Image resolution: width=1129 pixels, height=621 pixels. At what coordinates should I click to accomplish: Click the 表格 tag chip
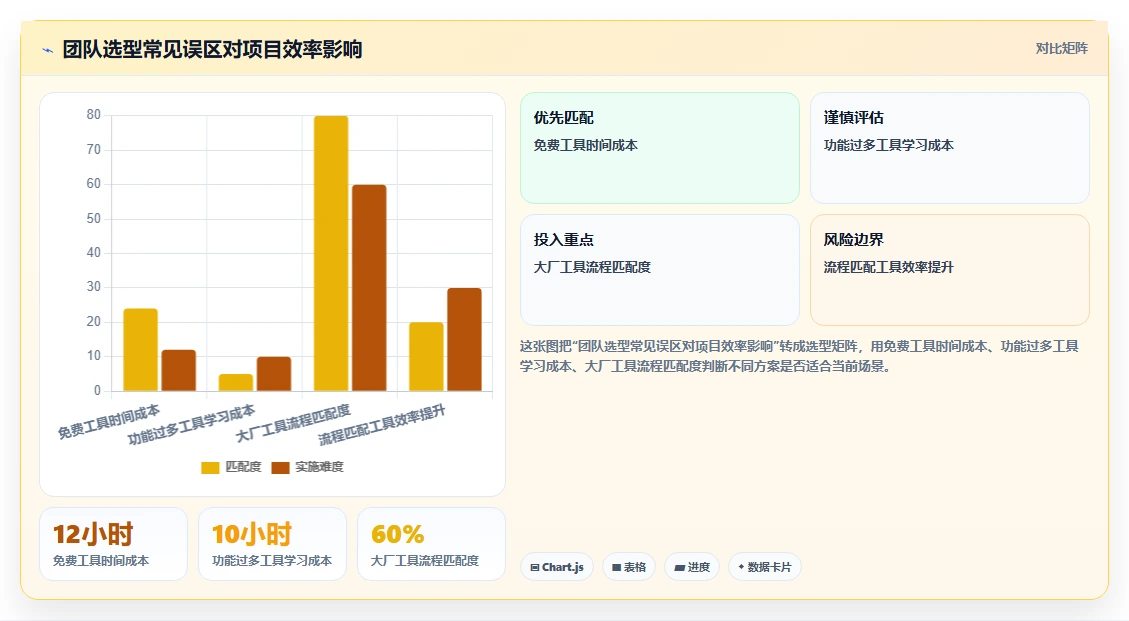pos(629,567)
